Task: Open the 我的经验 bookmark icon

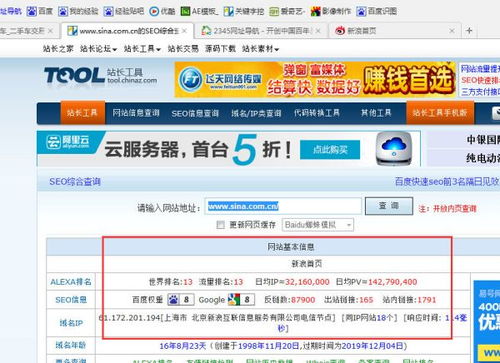Action: [63, 11]
